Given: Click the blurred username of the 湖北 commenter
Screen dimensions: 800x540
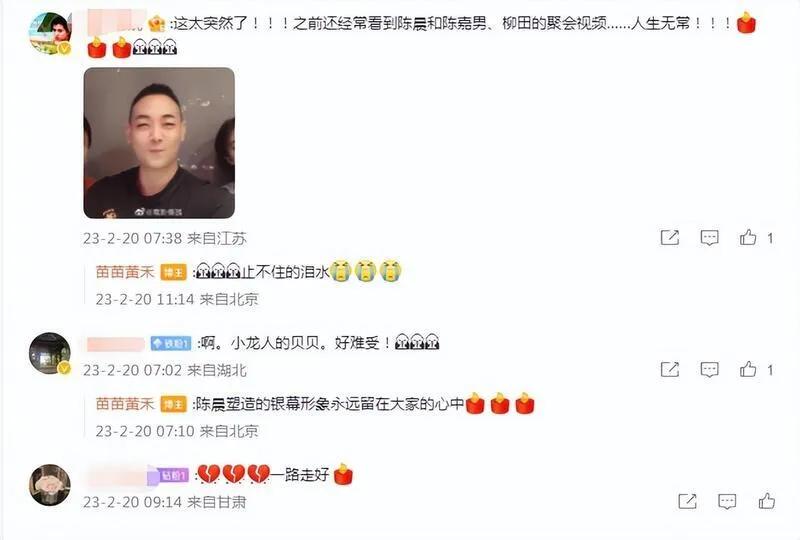Looking at the screenshot, I should coord(115,344).
